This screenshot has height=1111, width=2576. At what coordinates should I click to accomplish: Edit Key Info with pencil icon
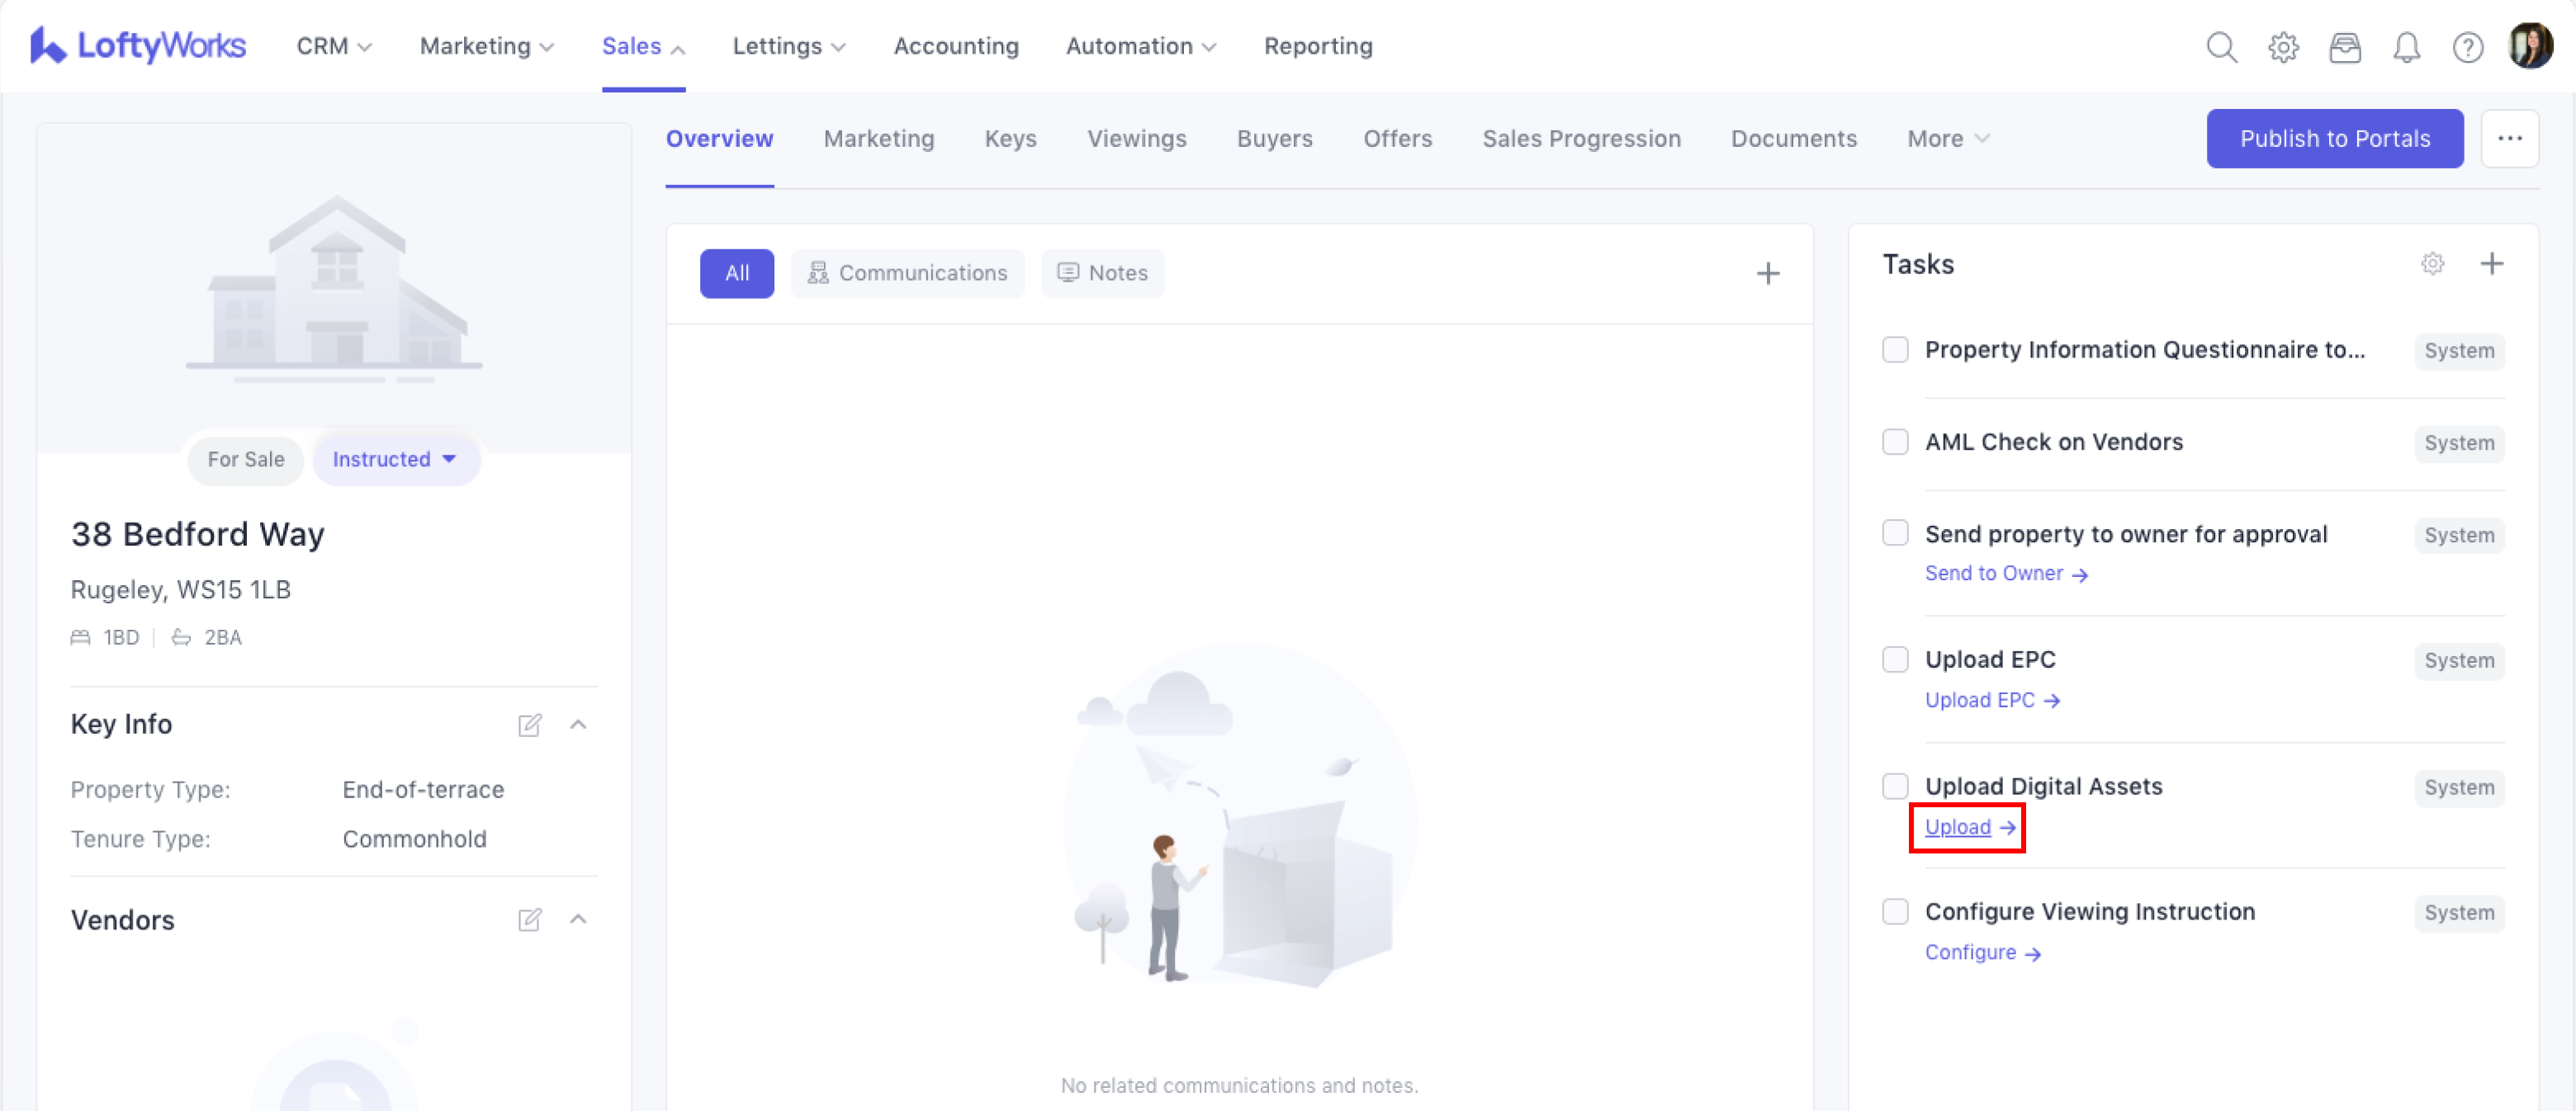click(x=529, y=725)
